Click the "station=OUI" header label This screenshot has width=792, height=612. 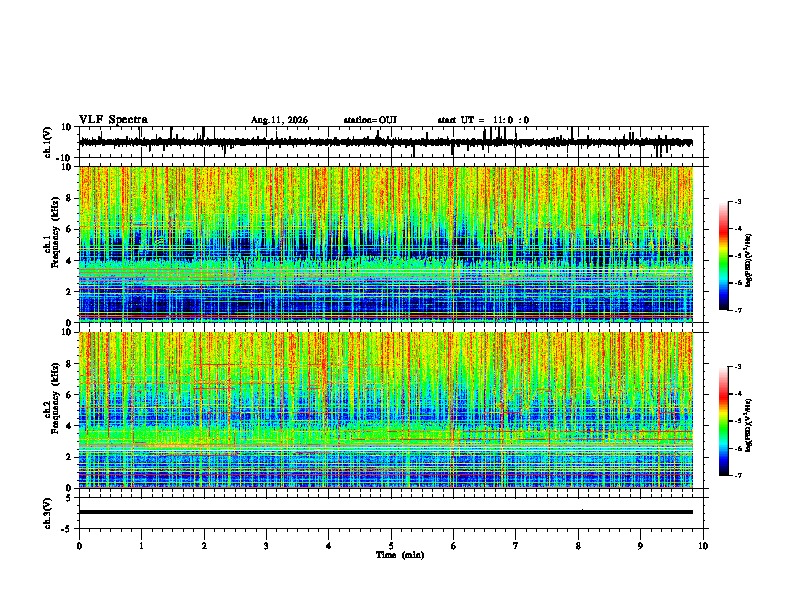(370, 120)
